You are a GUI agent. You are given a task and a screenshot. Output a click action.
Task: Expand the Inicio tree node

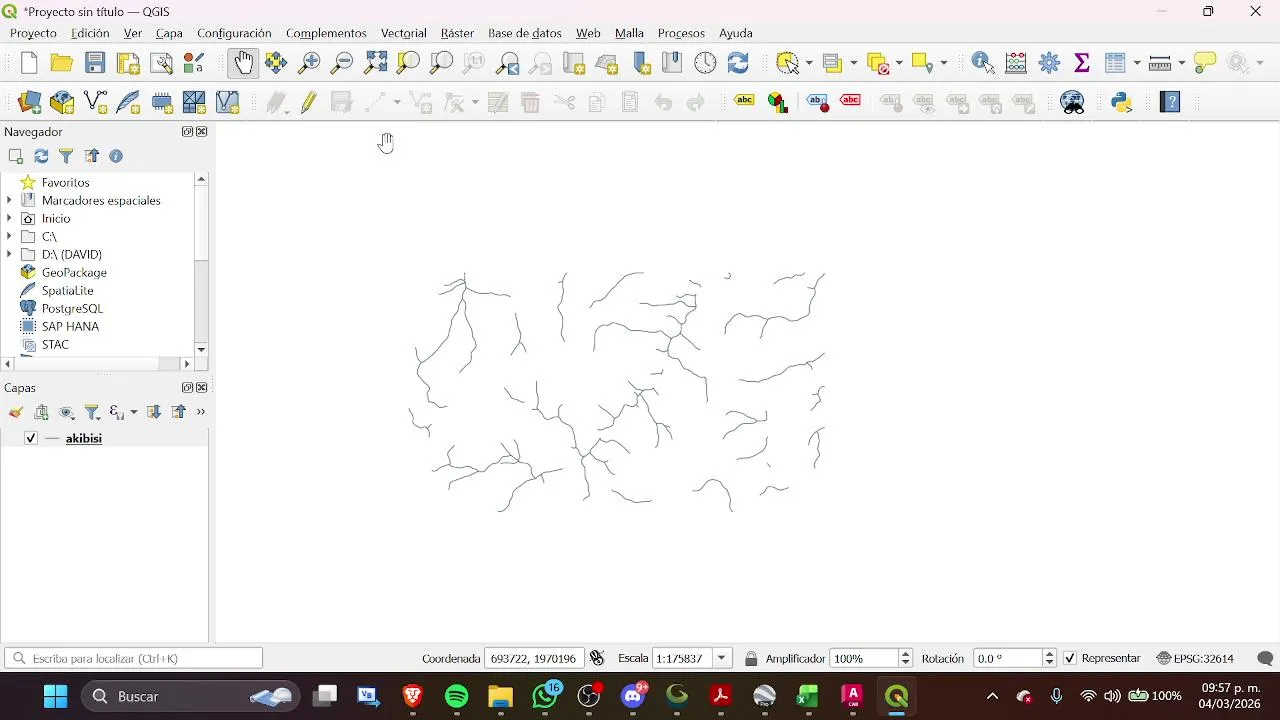9,218
